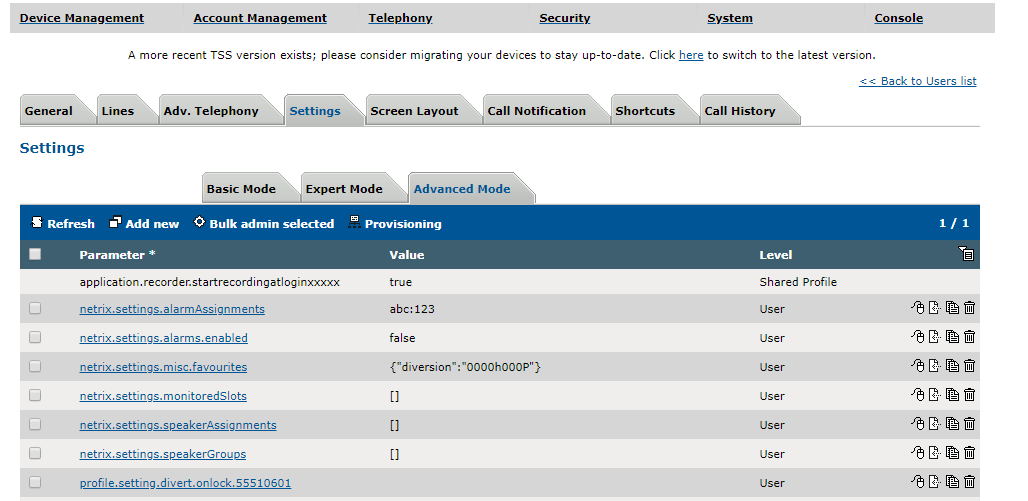Viewport: 1028px width, 501px height.
Task: Click mouse-shaped edit icon for misc.favourites row
Action: (x=917, y=365)
